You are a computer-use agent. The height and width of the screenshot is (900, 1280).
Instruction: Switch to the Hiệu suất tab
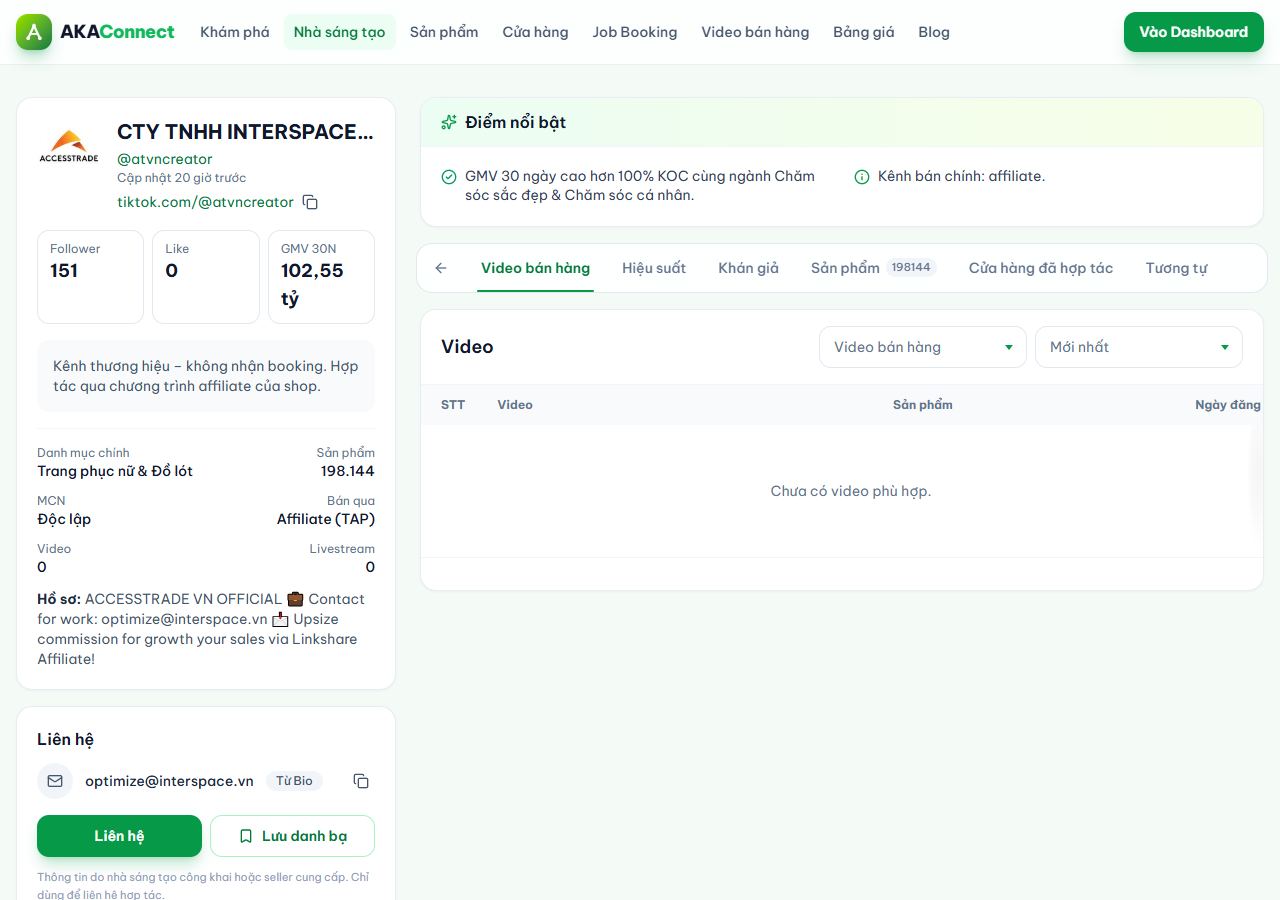[x=654, y=268]
